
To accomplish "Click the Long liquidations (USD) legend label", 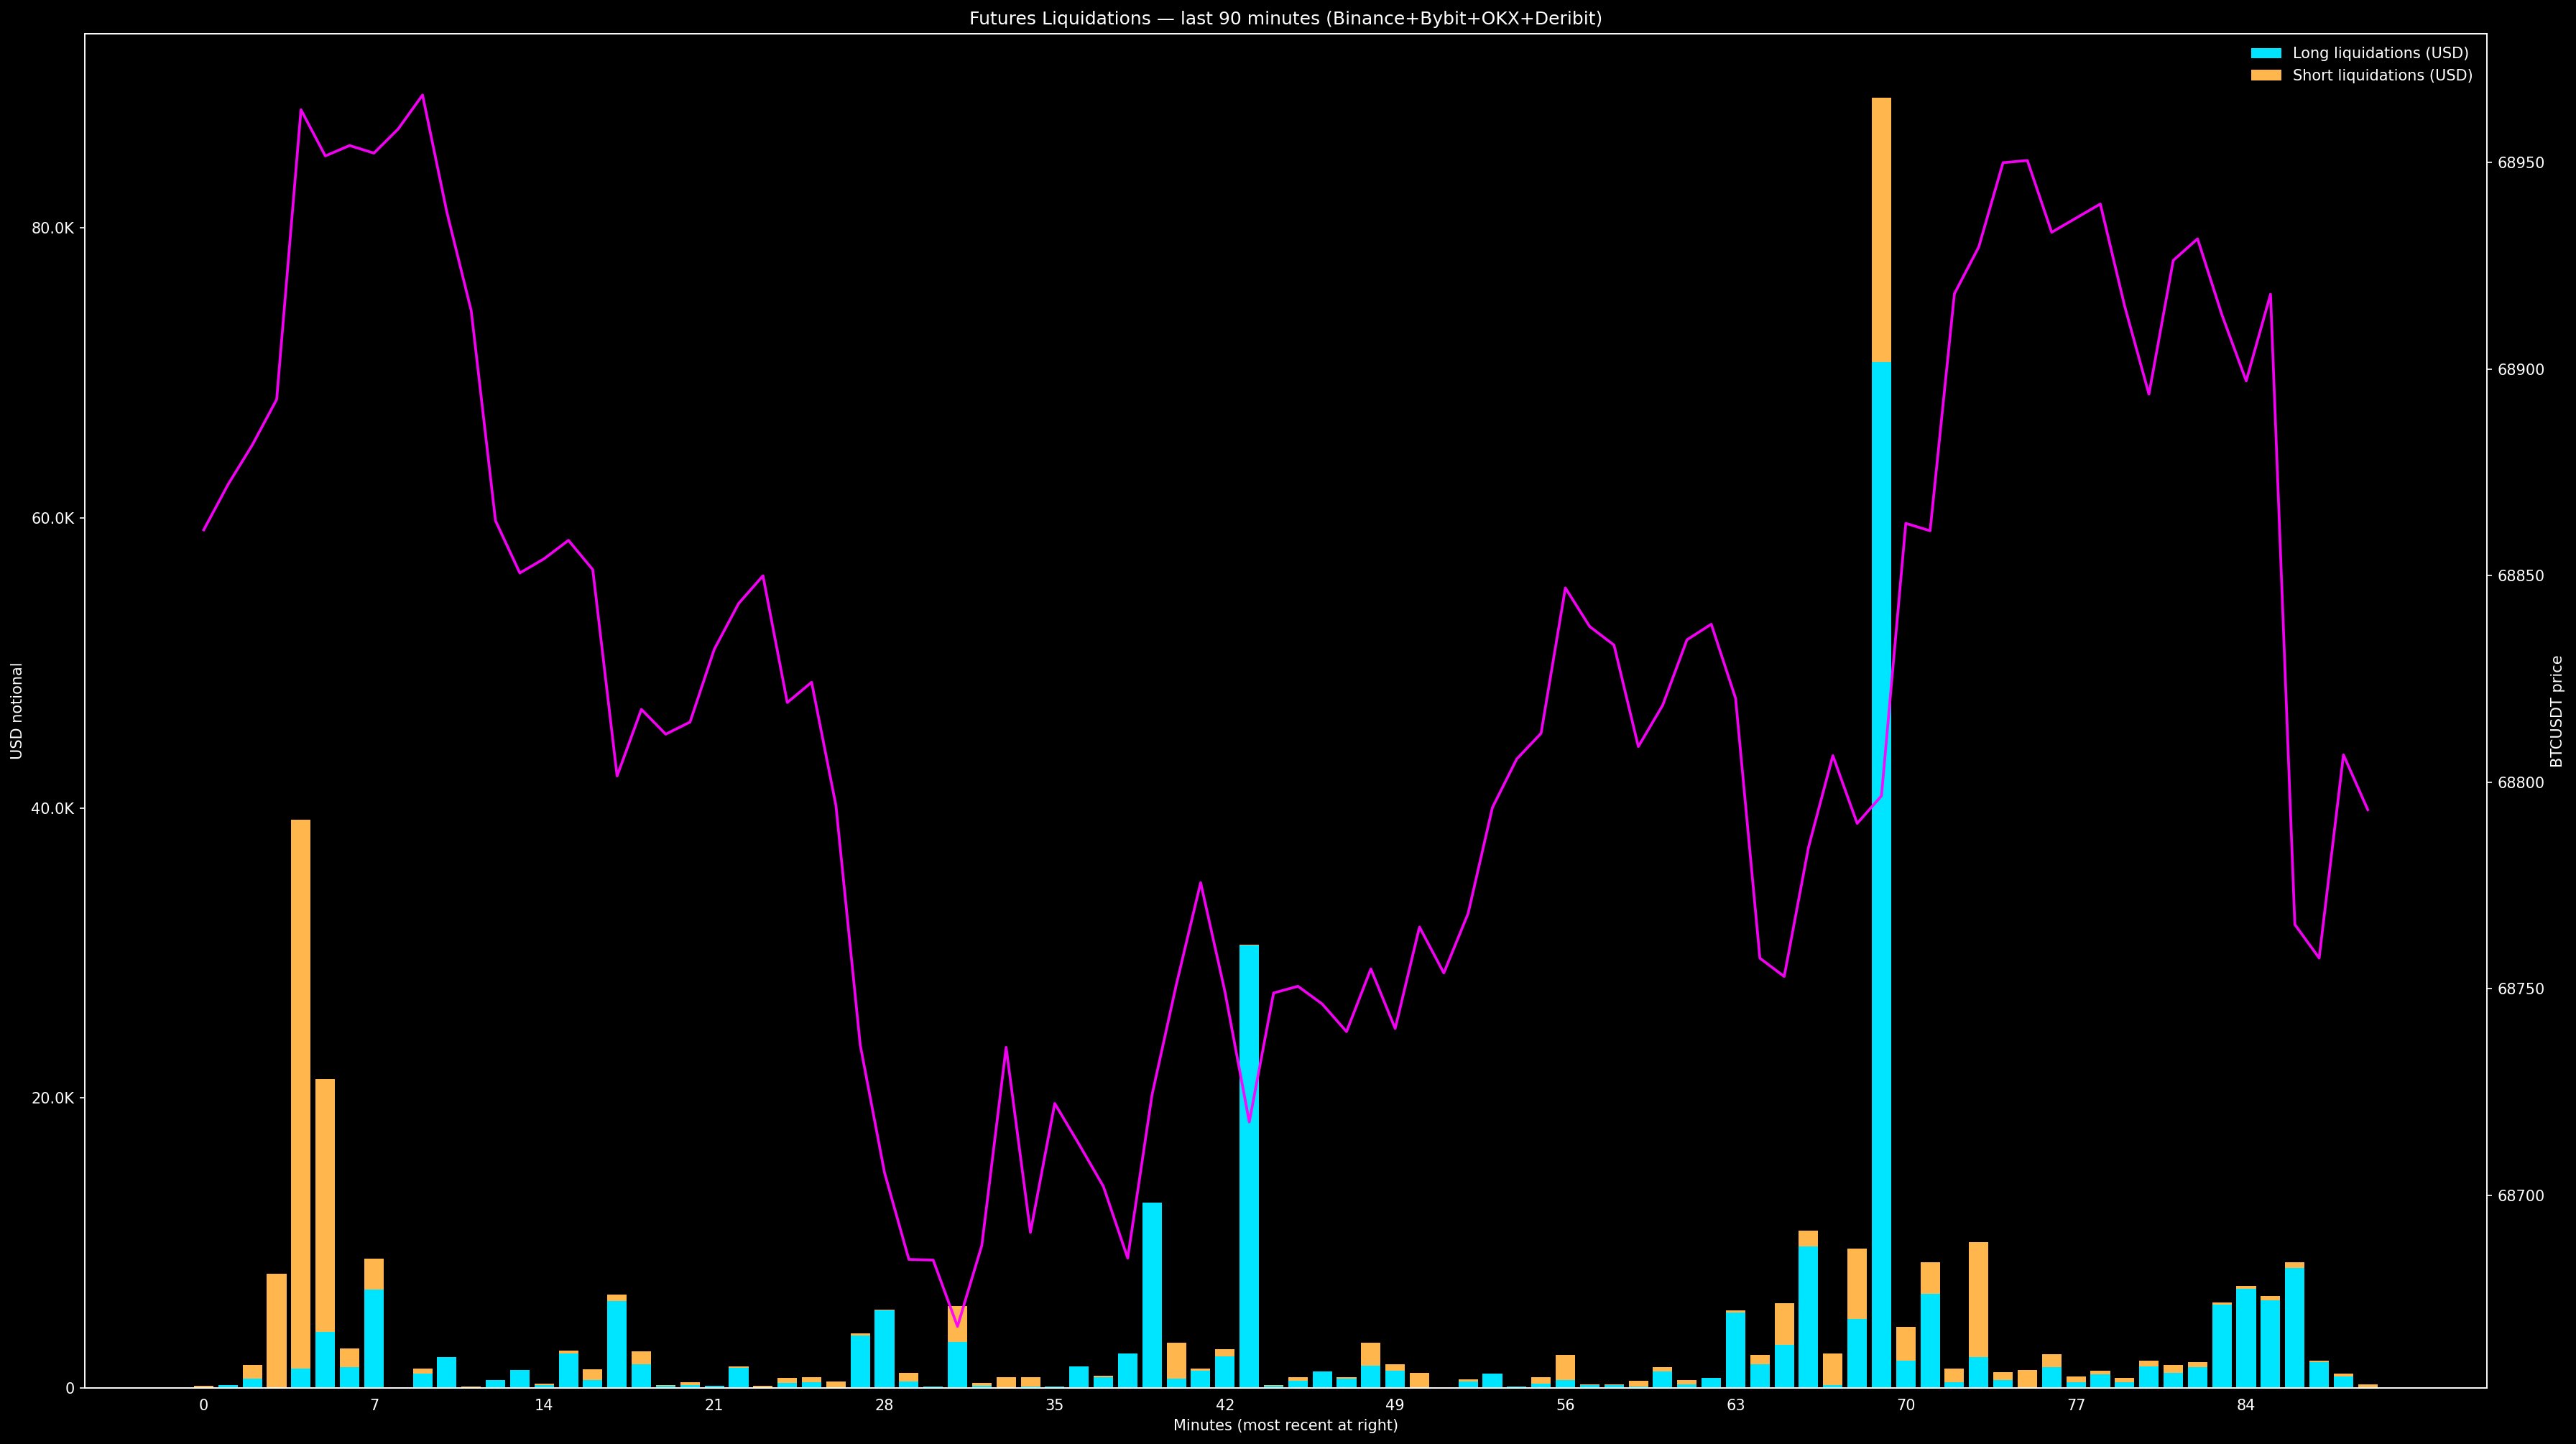I will click(x=2380, y=53).
